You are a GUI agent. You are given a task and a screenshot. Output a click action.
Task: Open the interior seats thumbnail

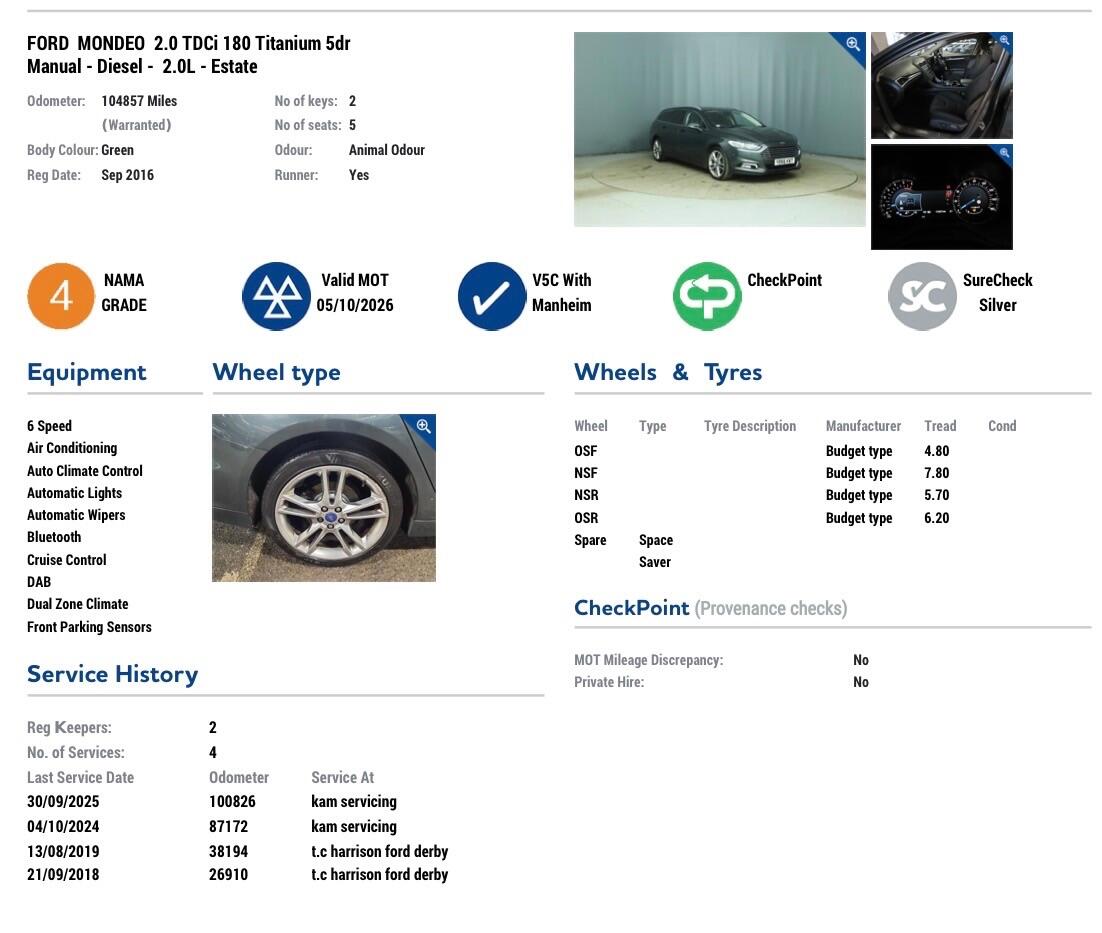point(941,85)
